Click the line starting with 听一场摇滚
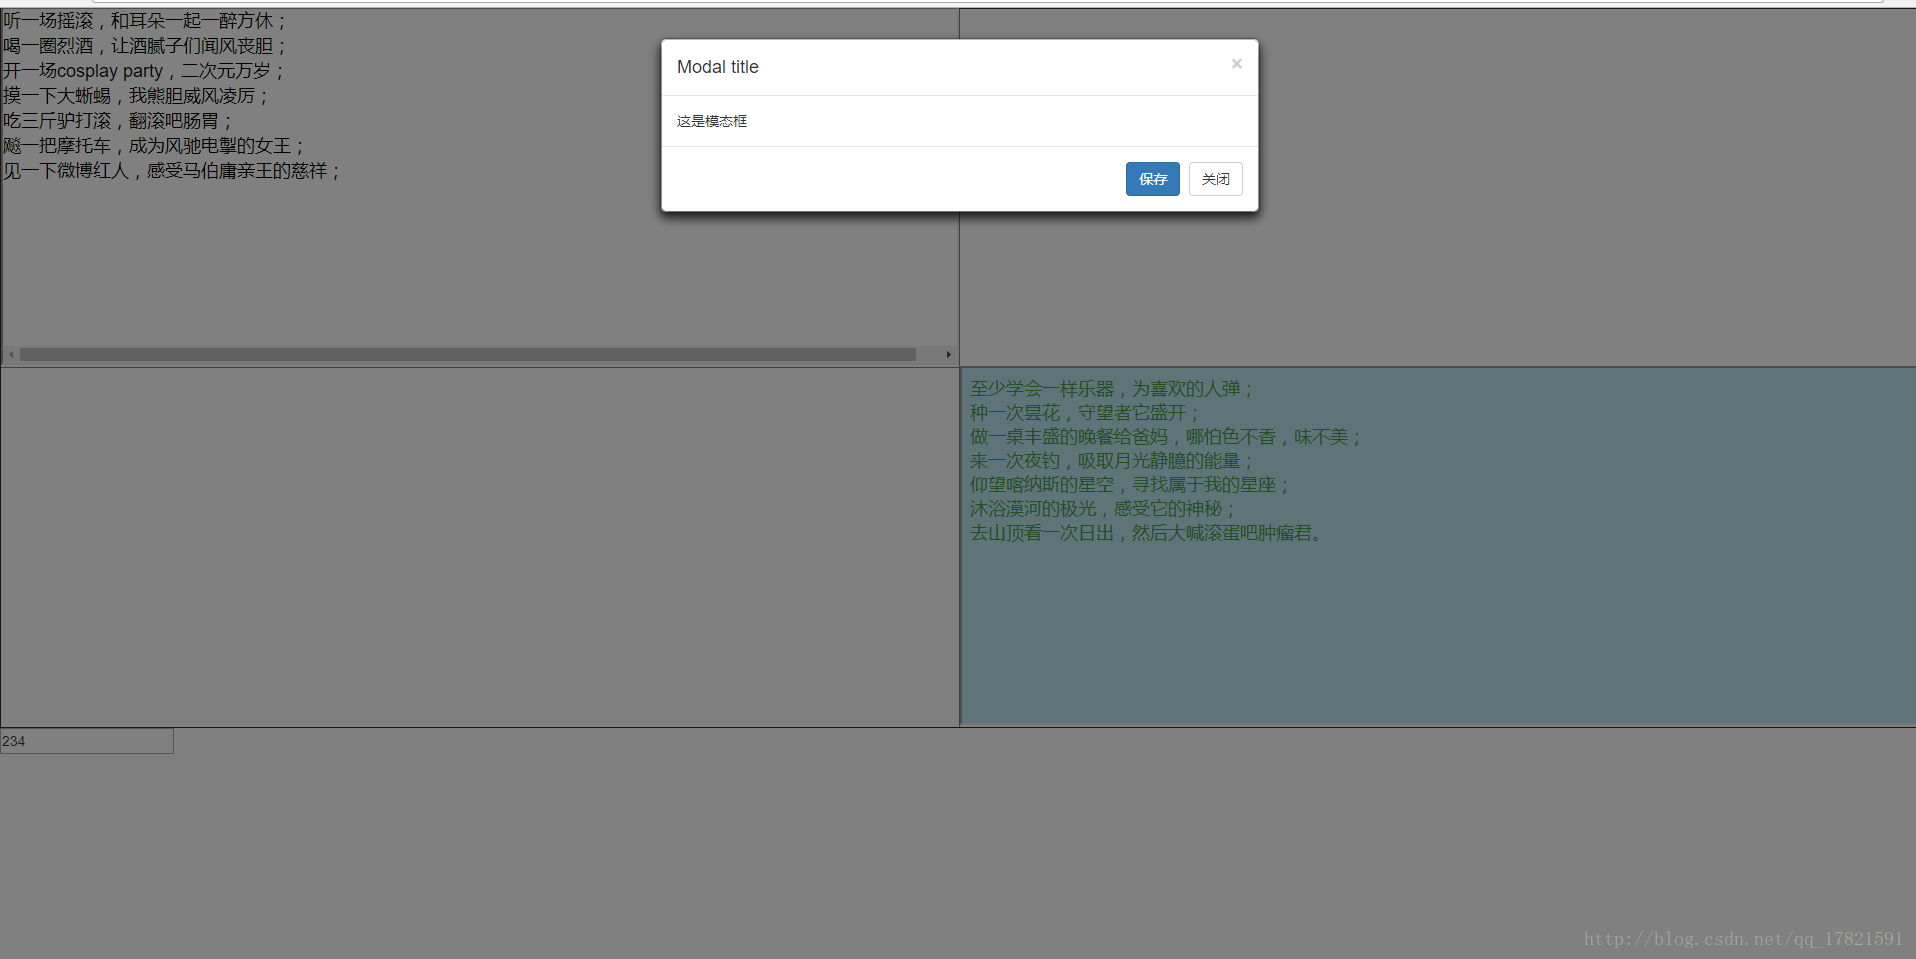The width and height of the screenshot is (1916, 959). tap(145, 21)
